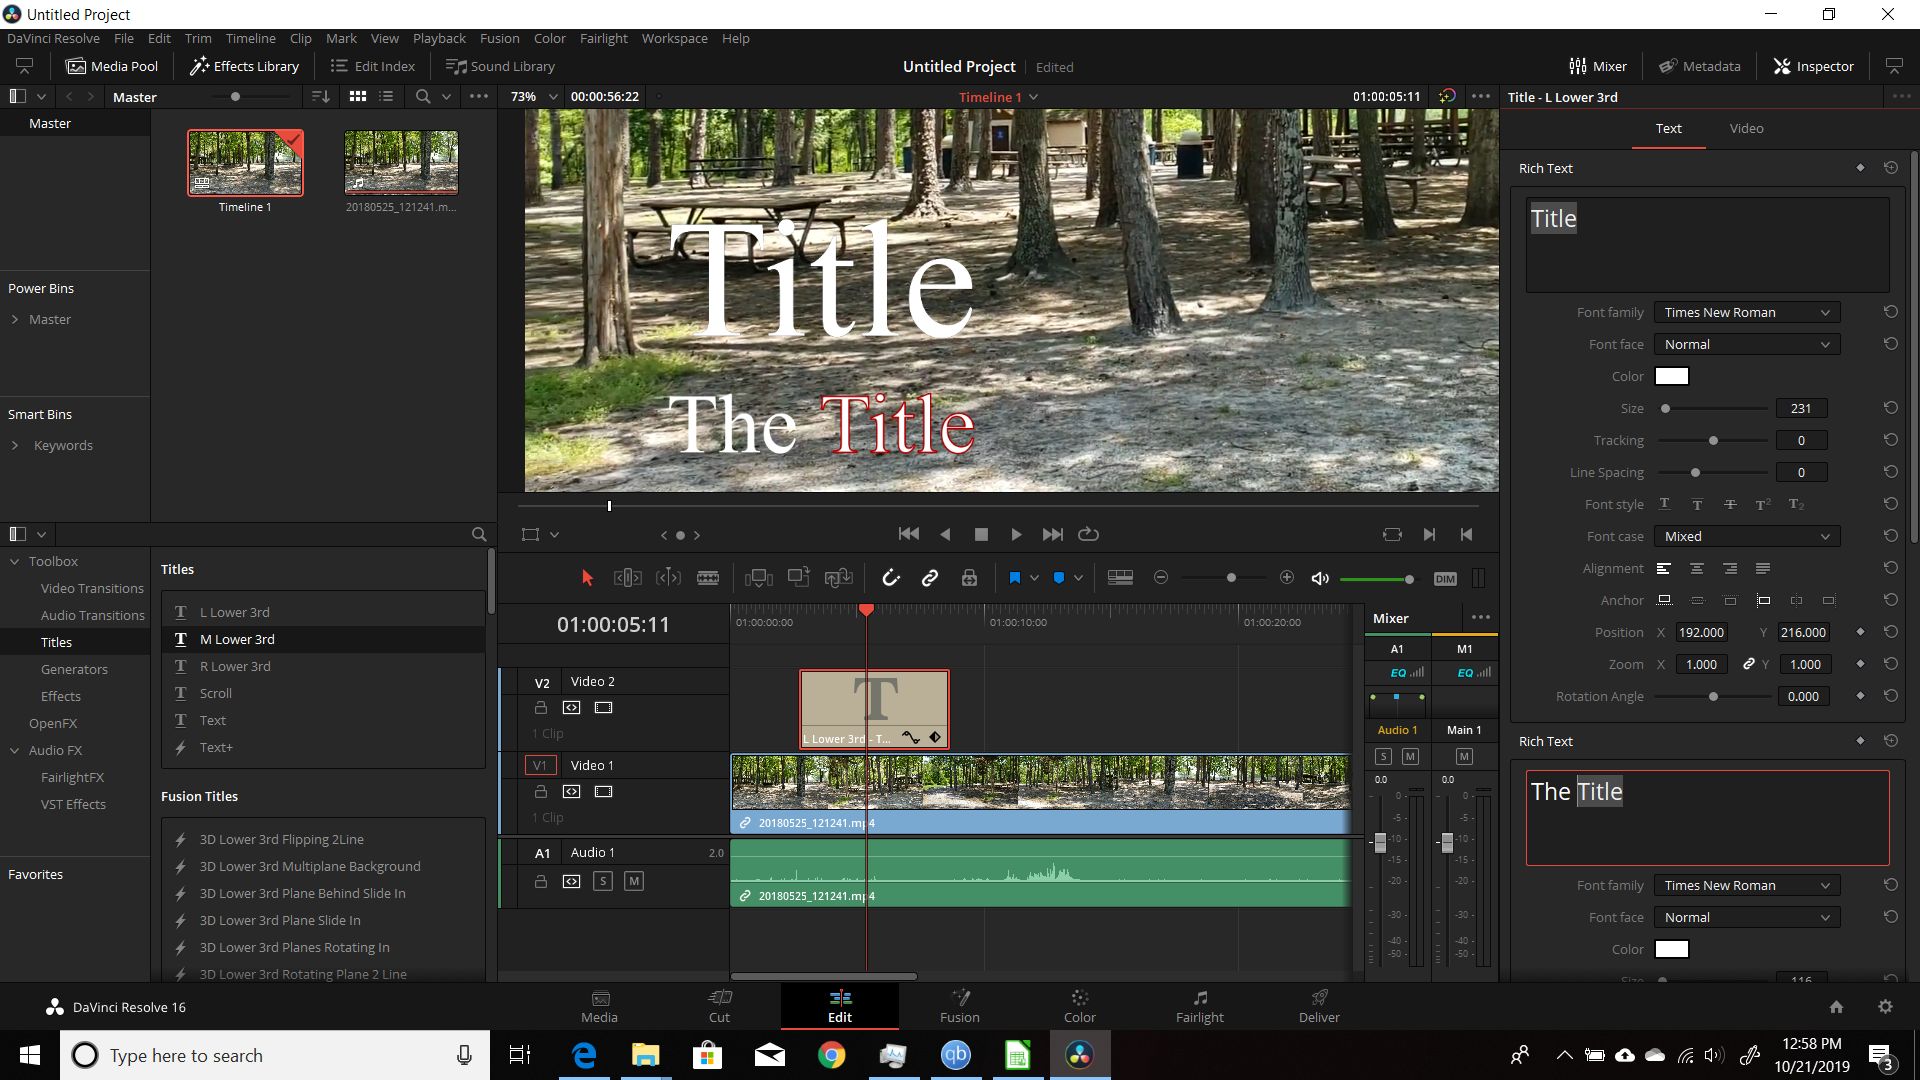Jump to first frame in viewer
Screen dimensions: 1920x1080
(909, 534)
